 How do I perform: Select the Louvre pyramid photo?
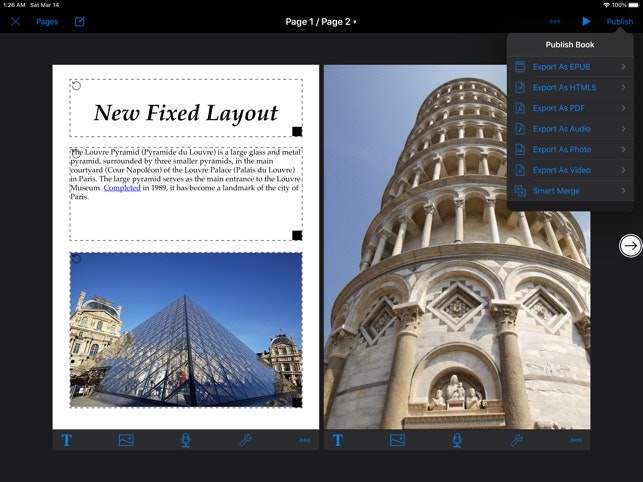point(186,330)
